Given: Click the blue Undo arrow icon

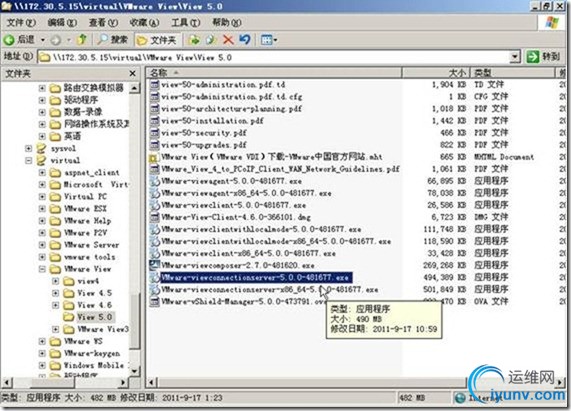Looking at the screenshot, I should 245,39.
